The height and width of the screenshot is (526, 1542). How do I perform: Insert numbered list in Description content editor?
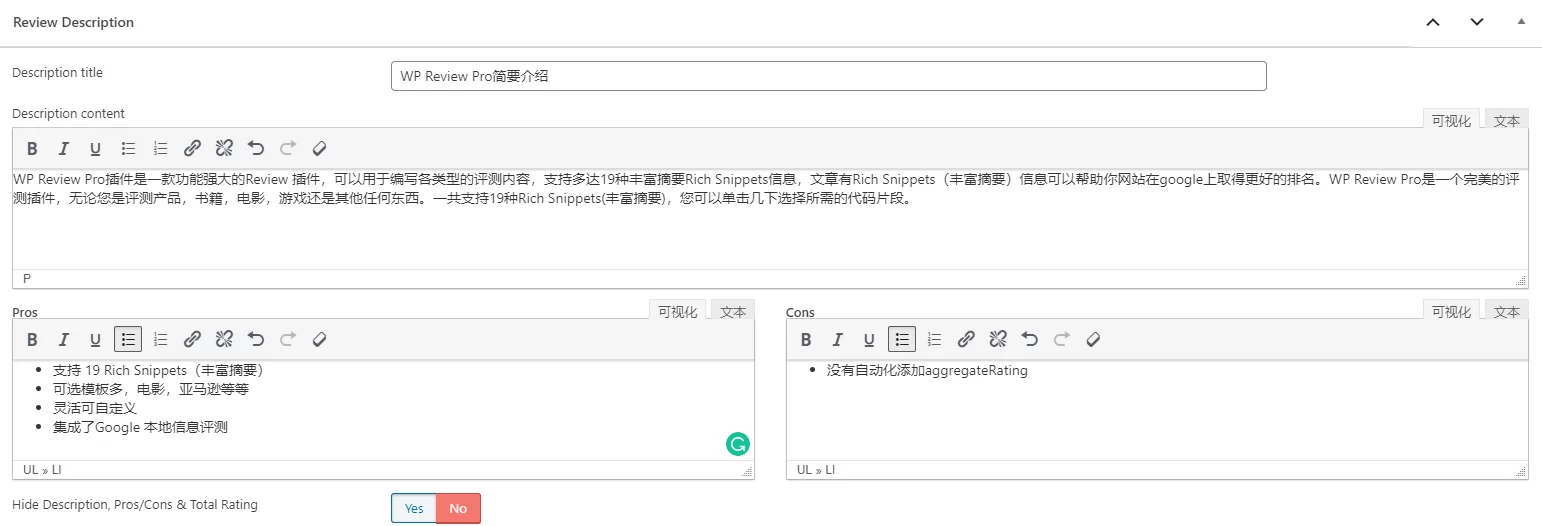(160, 149)
